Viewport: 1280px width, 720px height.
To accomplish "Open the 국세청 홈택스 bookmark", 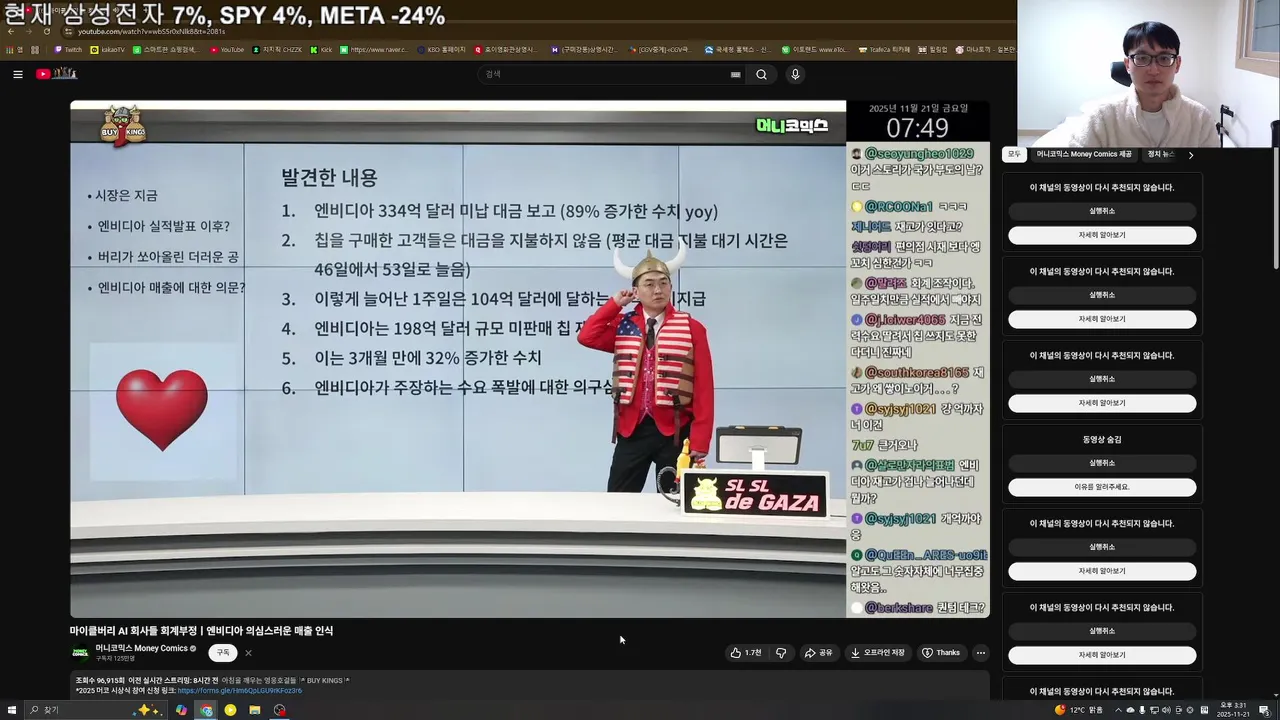I will [x=737, y=49].
